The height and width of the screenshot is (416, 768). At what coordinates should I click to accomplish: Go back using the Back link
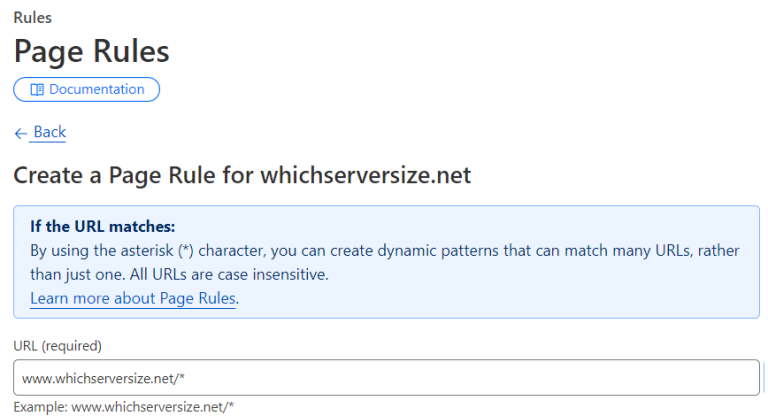pos(49,132)
